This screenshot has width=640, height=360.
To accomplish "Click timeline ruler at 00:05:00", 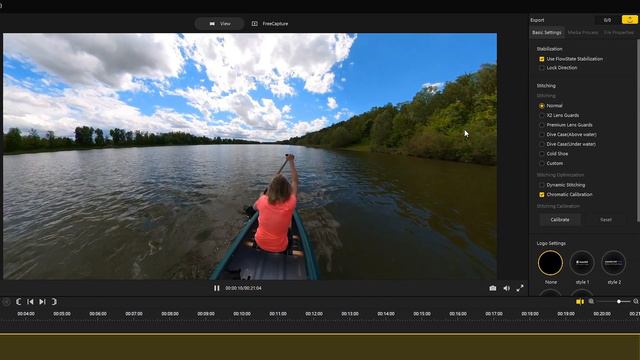I will pos(62,314).
